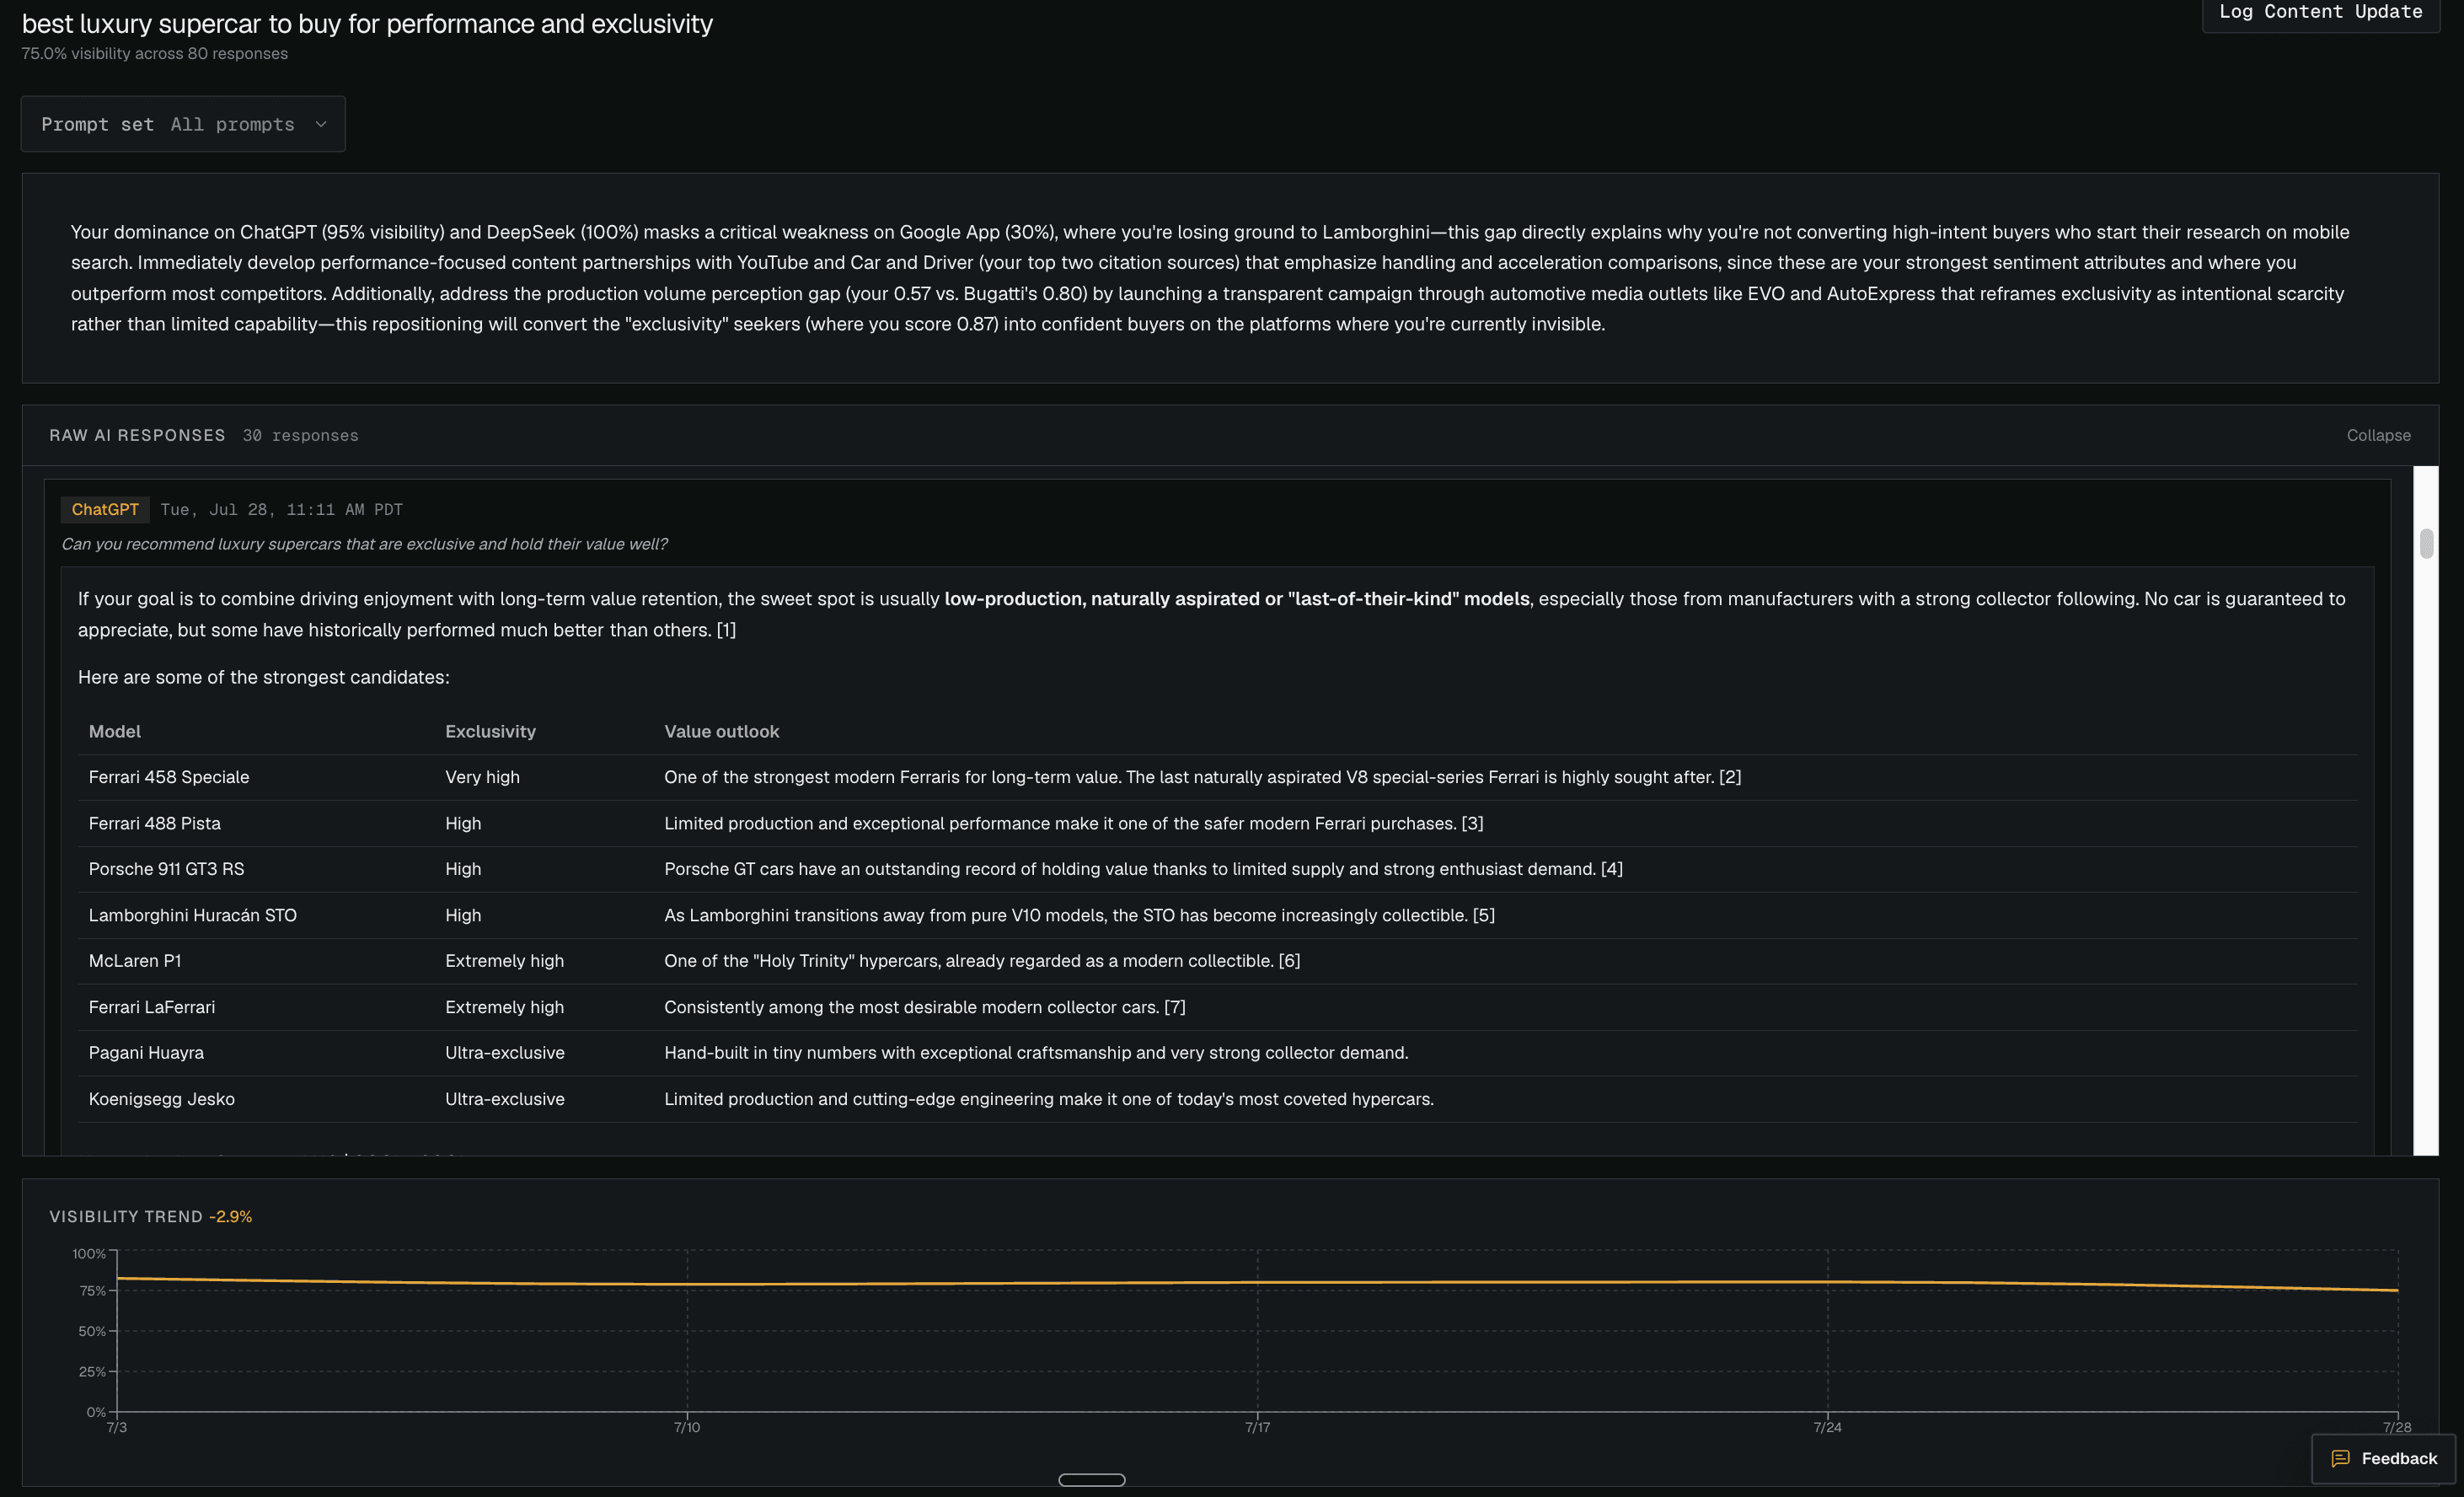Click the chevron in Prompt set selector
The width and height of the screenshot is (2464, 1497).
[321, 124]
